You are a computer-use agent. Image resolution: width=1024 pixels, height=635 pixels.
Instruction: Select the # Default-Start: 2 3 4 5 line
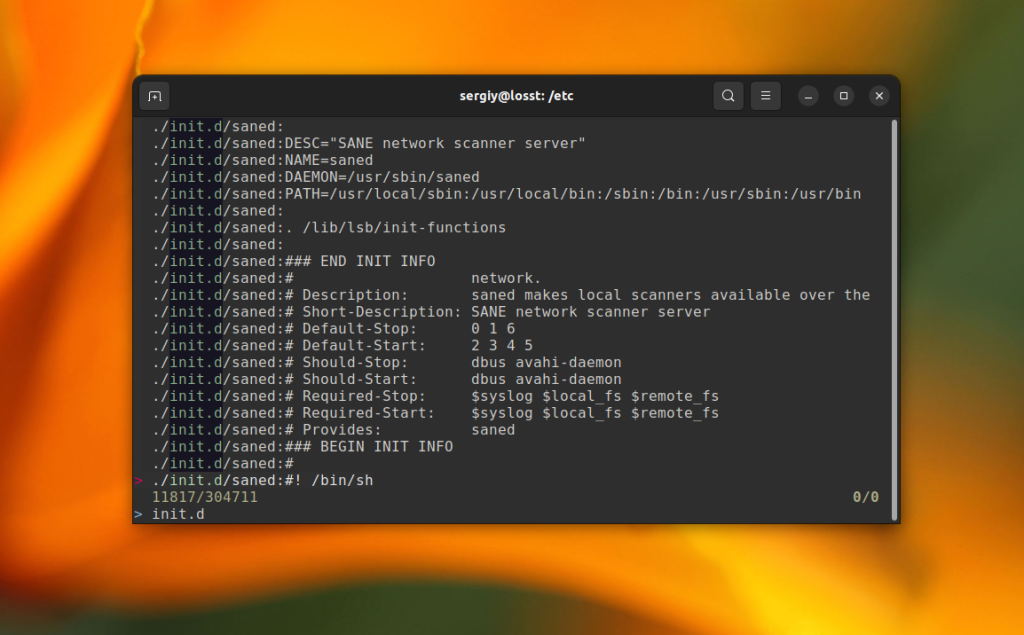coord(342,346)
